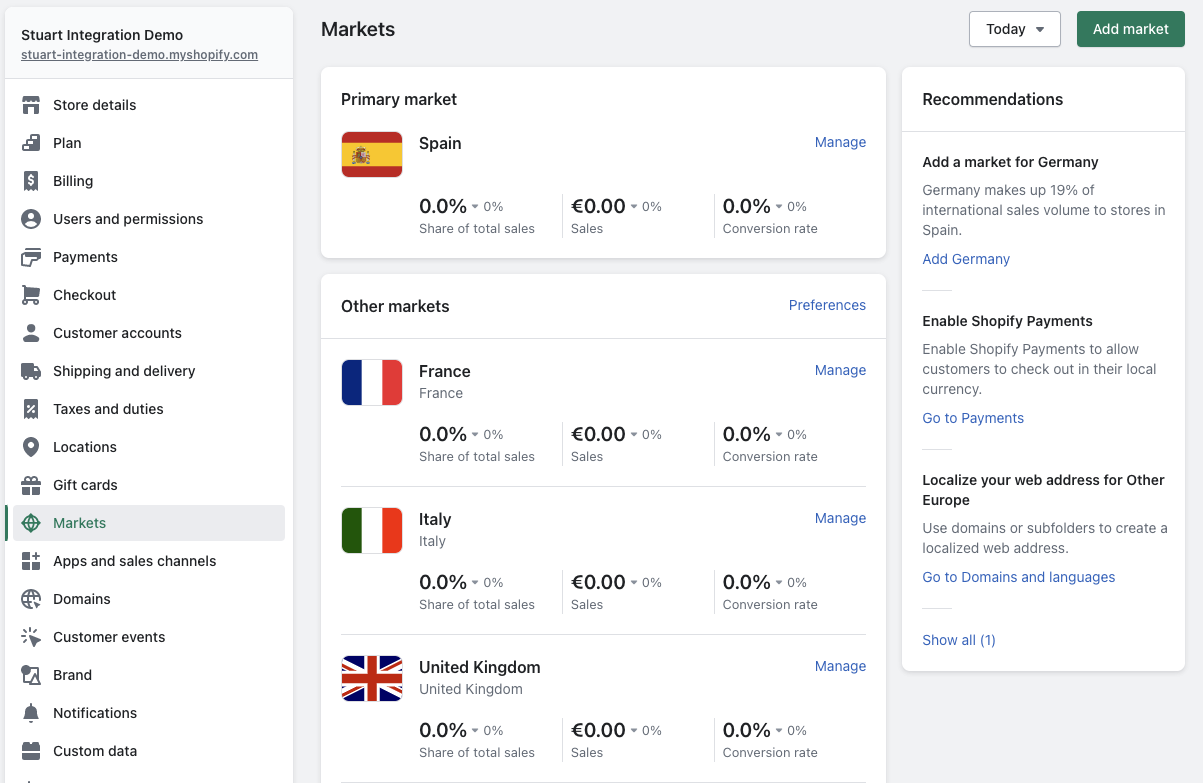Click Manage link for Italy
The height and width of the screenshot is (783, 1203).
[x=840, y=518]
